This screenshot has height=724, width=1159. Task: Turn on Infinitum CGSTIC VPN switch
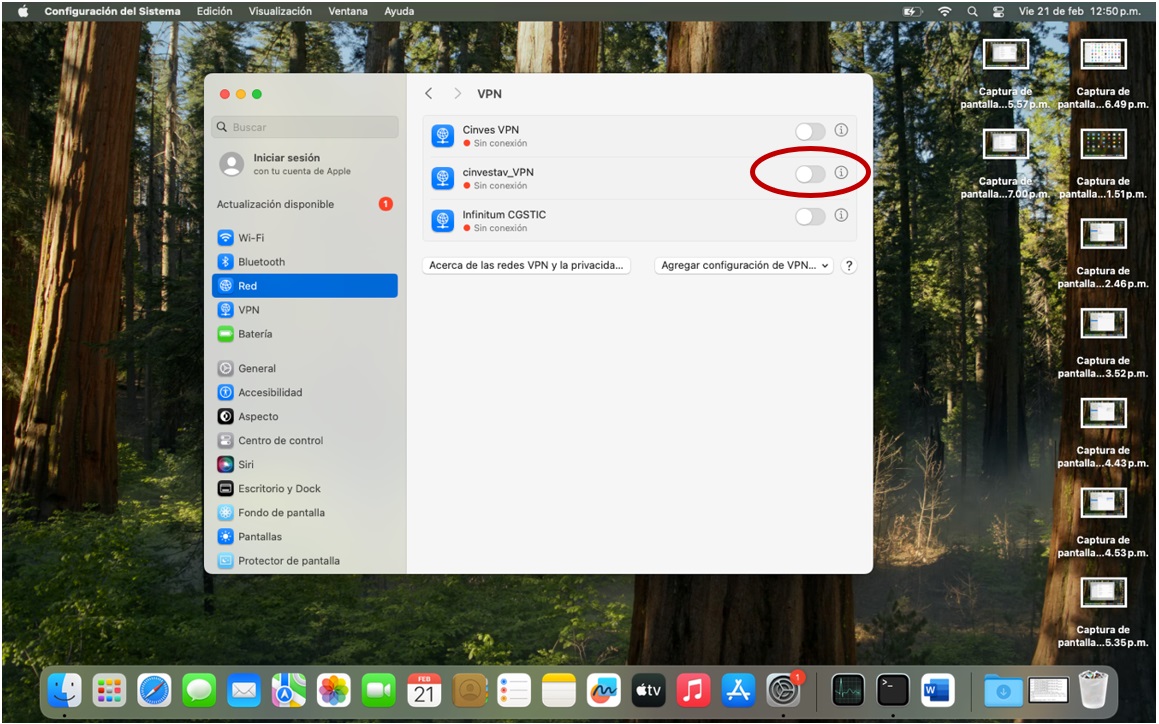click(x=810, y=216)
